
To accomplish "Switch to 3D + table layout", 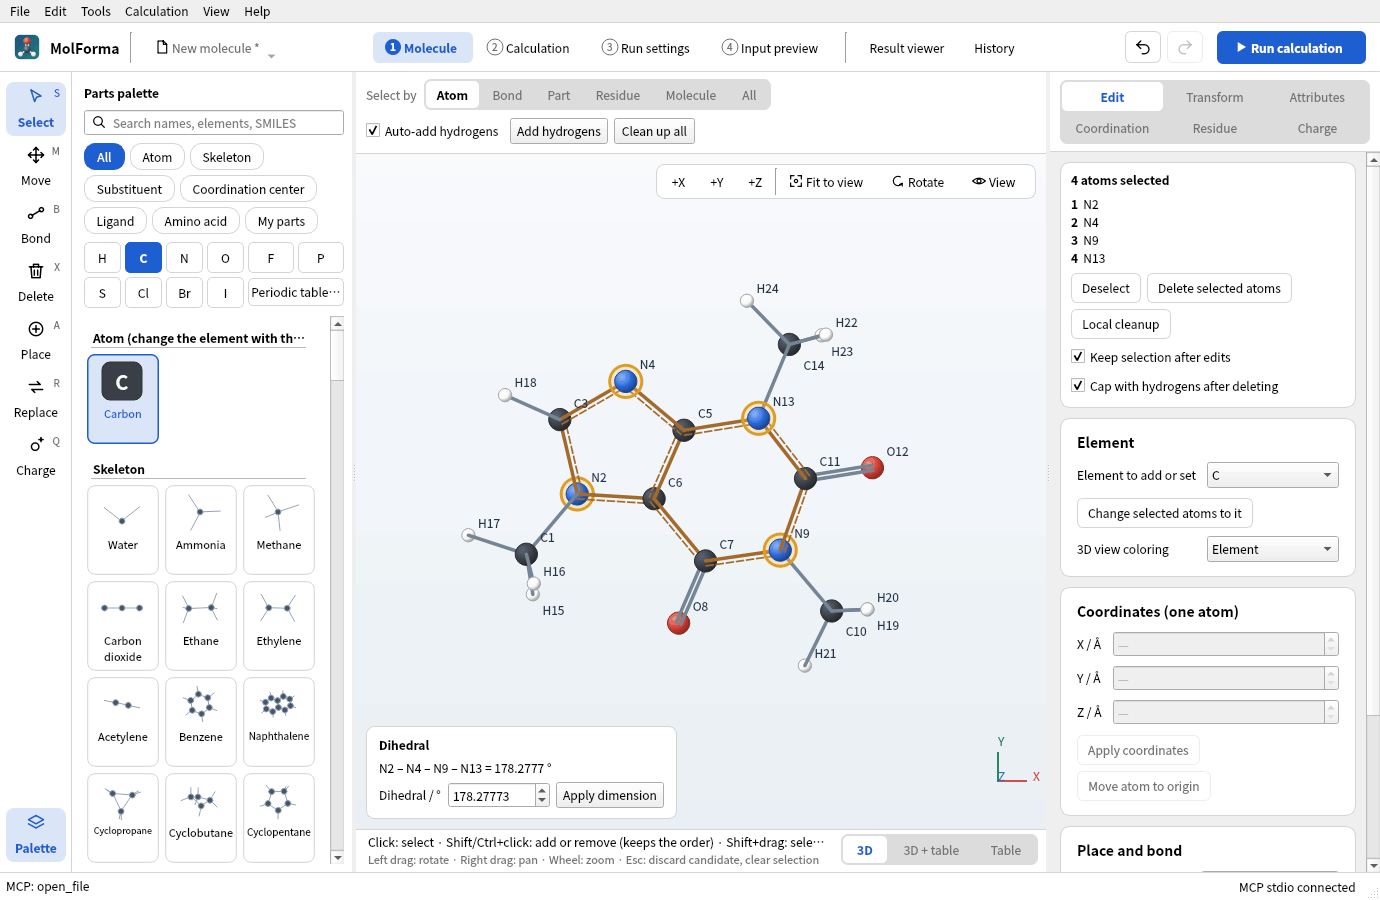I will coord(931,850).
